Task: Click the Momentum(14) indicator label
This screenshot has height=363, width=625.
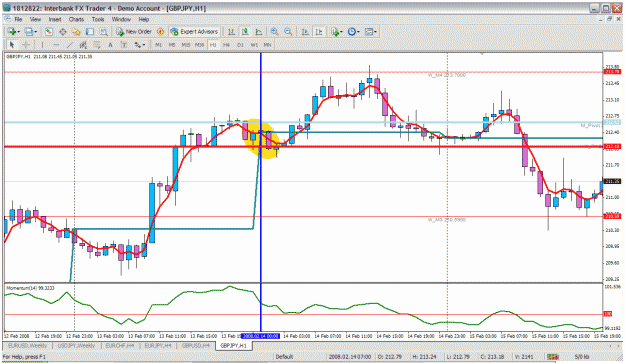Action: tap(30, 288)
